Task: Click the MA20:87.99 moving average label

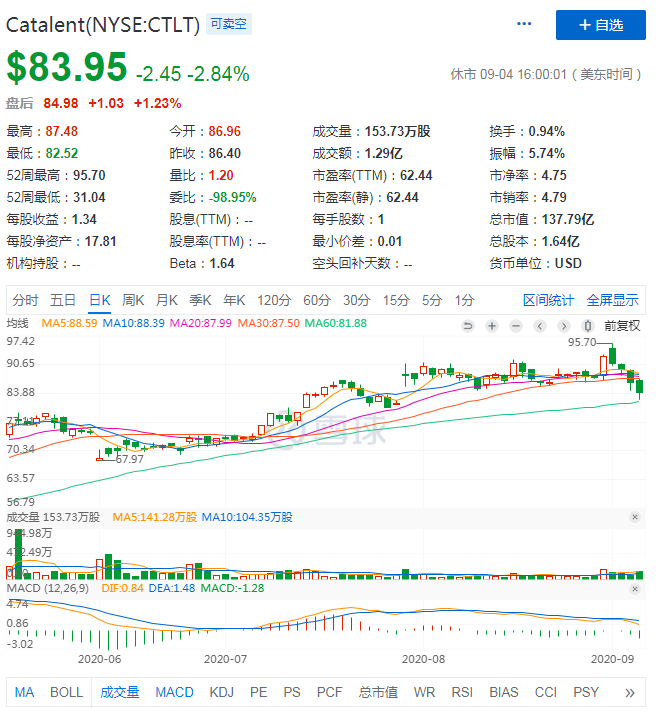Action: pyautogui.click(x=200, y=323)
